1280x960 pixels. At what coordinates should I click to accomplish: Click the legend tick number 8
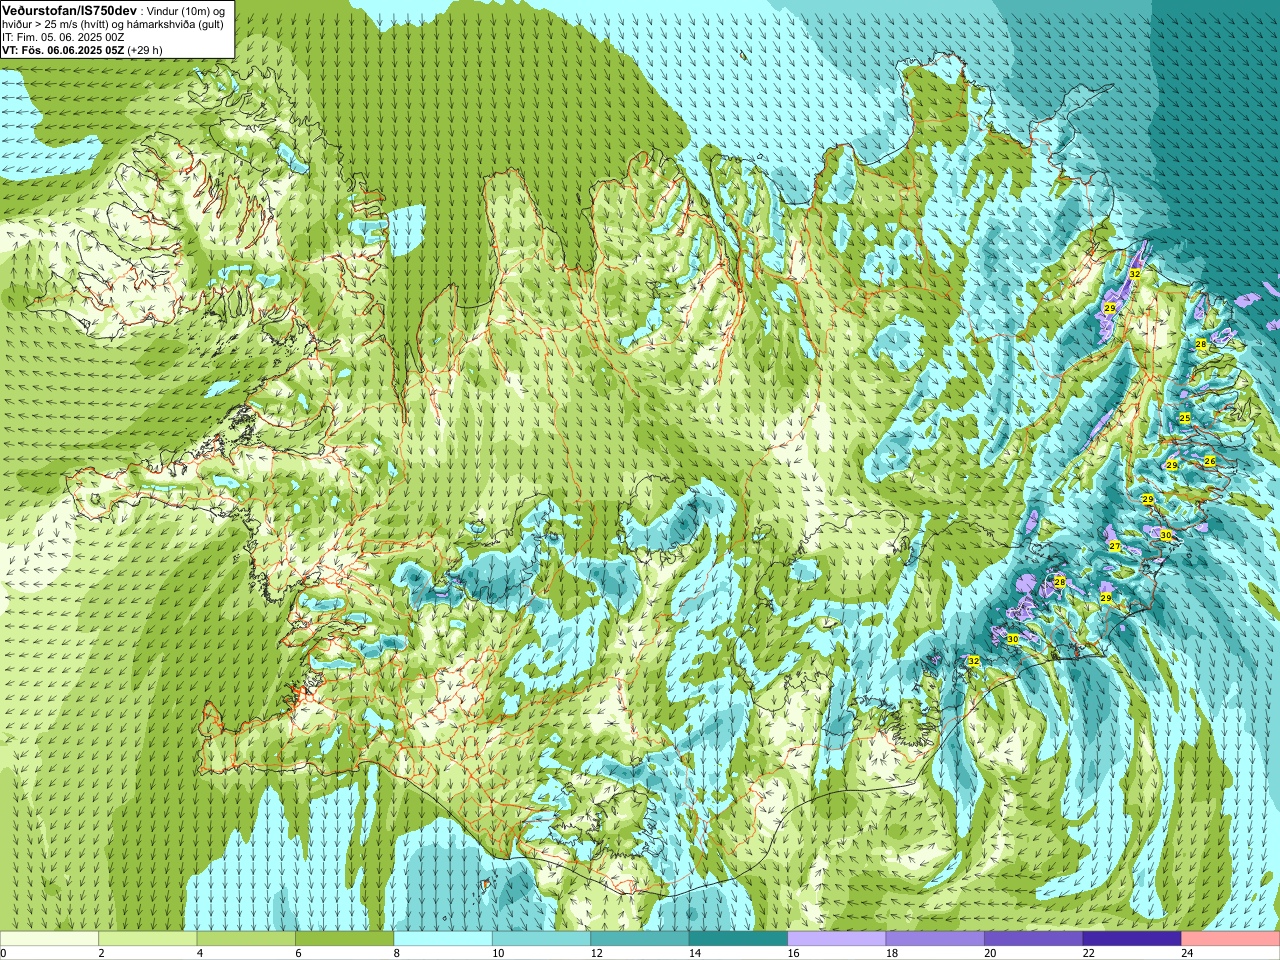pos(397,953)
